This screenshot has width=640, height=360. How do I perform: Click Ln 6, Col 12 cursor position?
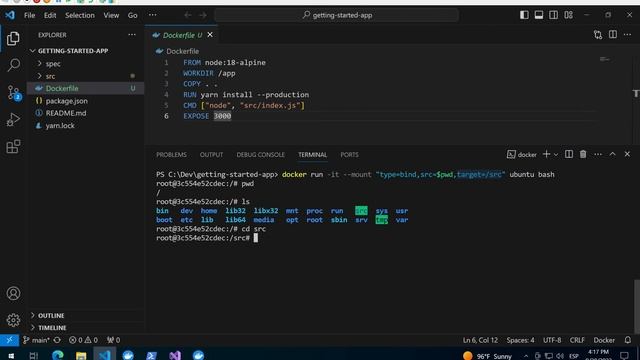[x=480, y=340]
